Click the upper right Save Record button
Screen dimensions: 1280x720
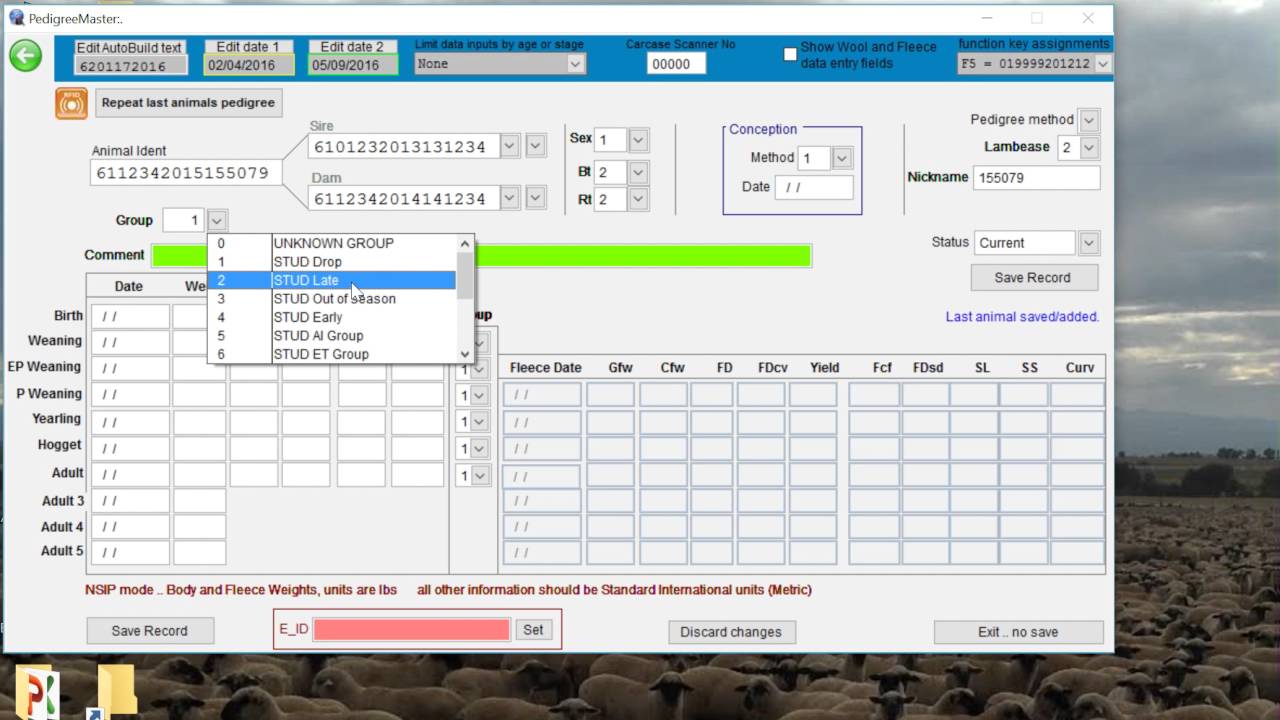(1033, 277)
